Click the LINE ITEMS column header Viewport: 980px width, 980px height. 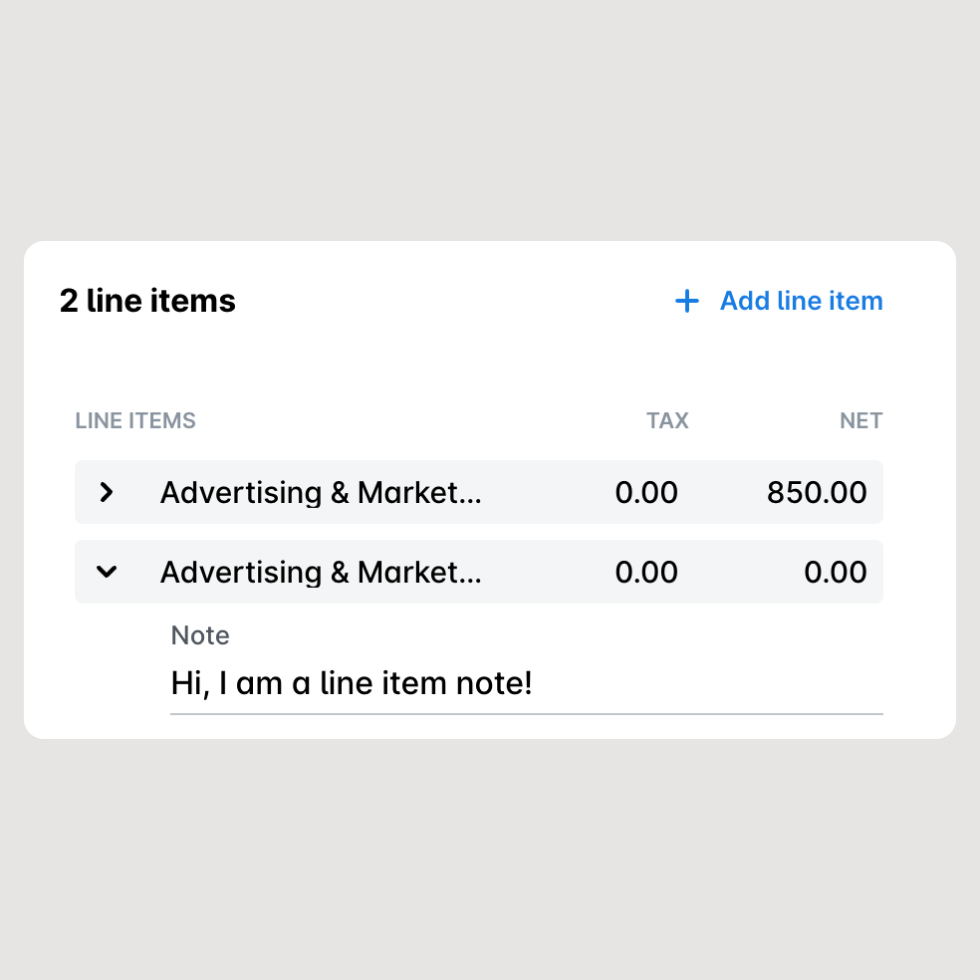pyautogui.click(x=135, y=421)
